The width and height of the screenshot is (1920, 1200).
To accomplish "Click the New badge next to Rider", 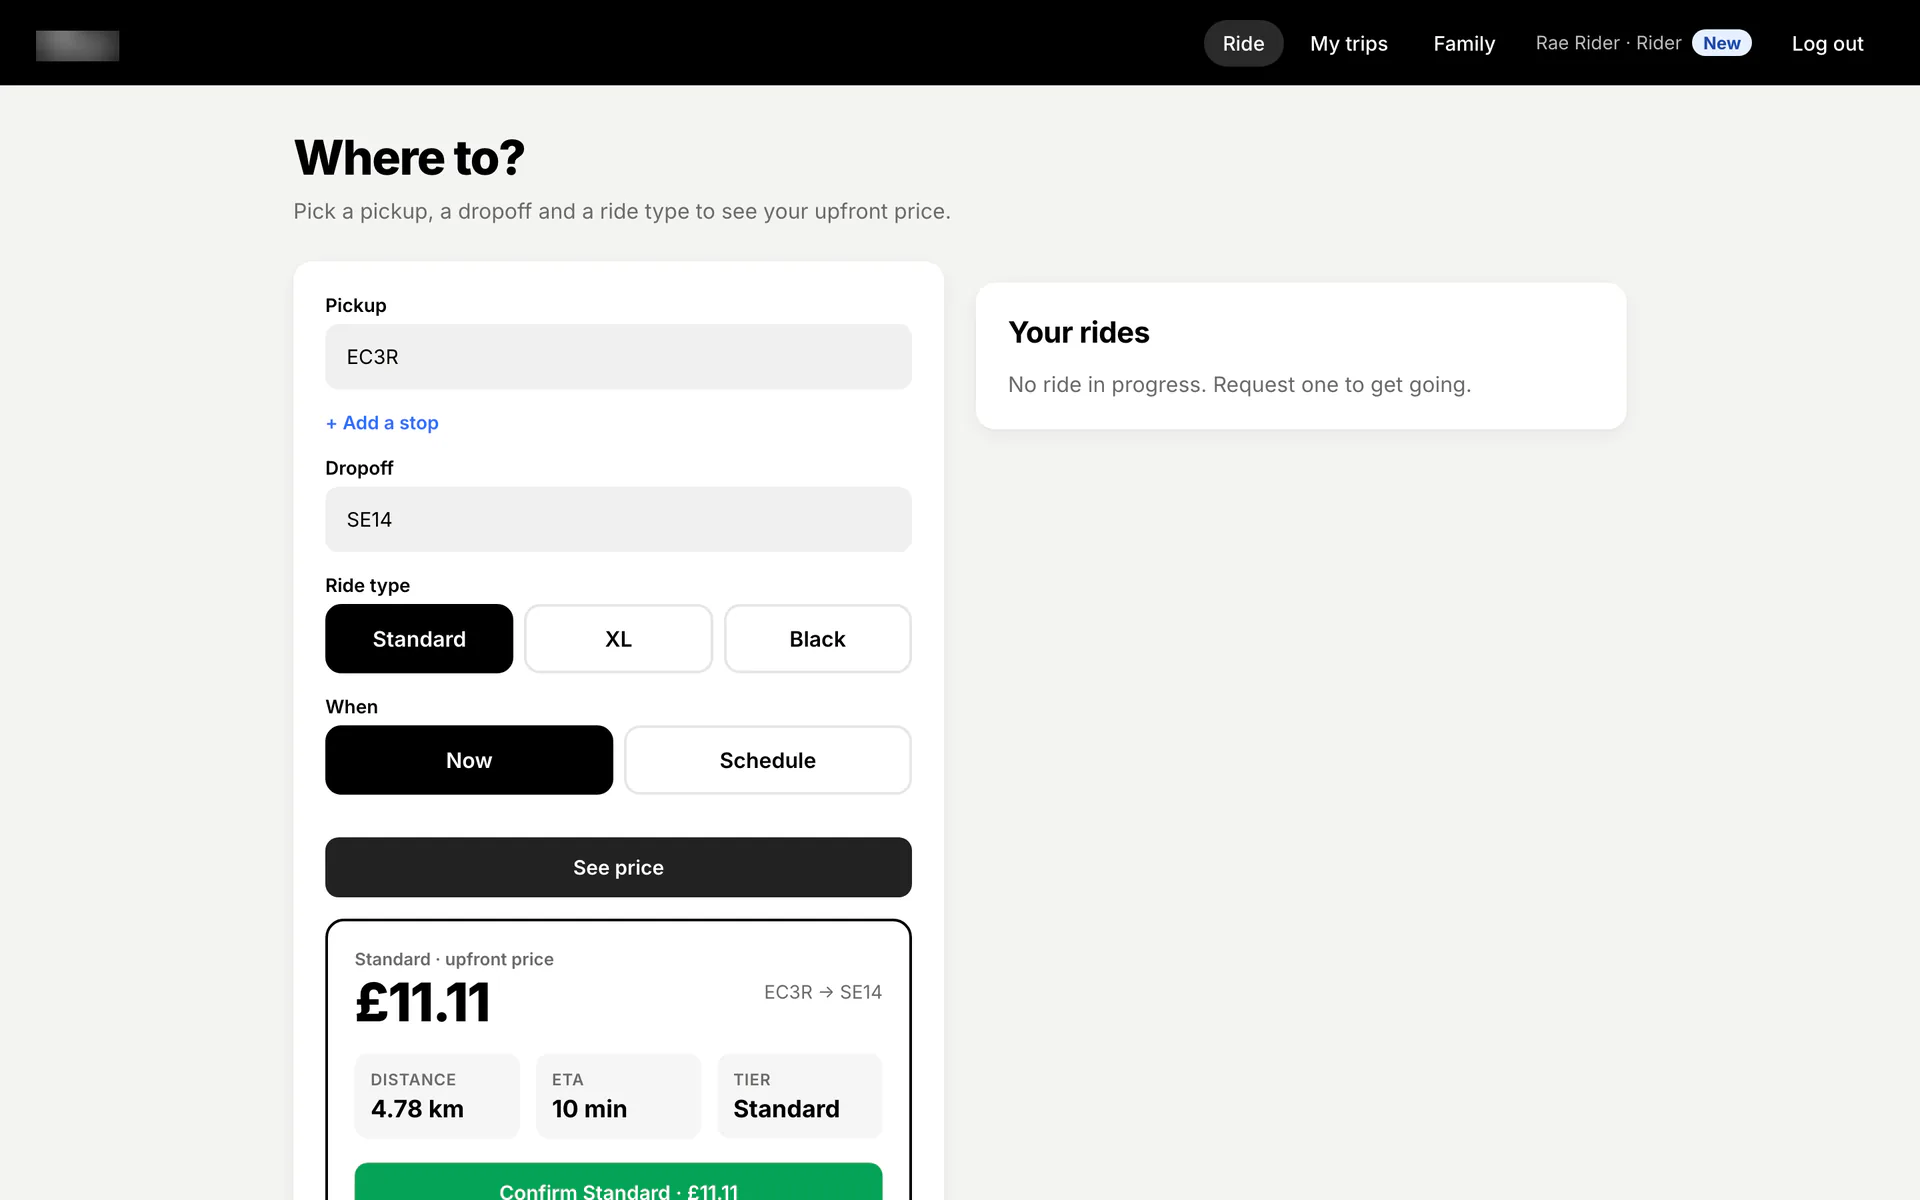I will point(1721,43).
